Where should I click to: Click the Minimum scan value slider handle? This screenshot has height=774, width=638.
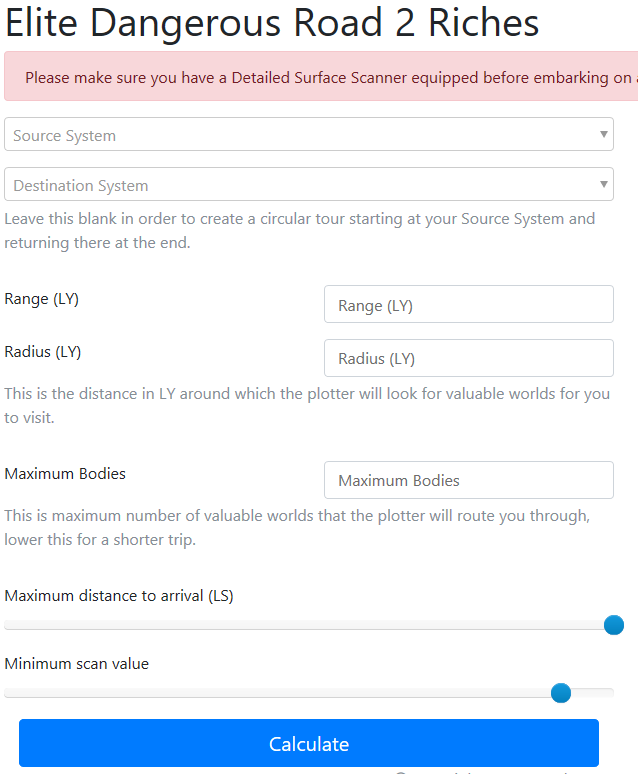pyautogui.click(x=561, y=693)
